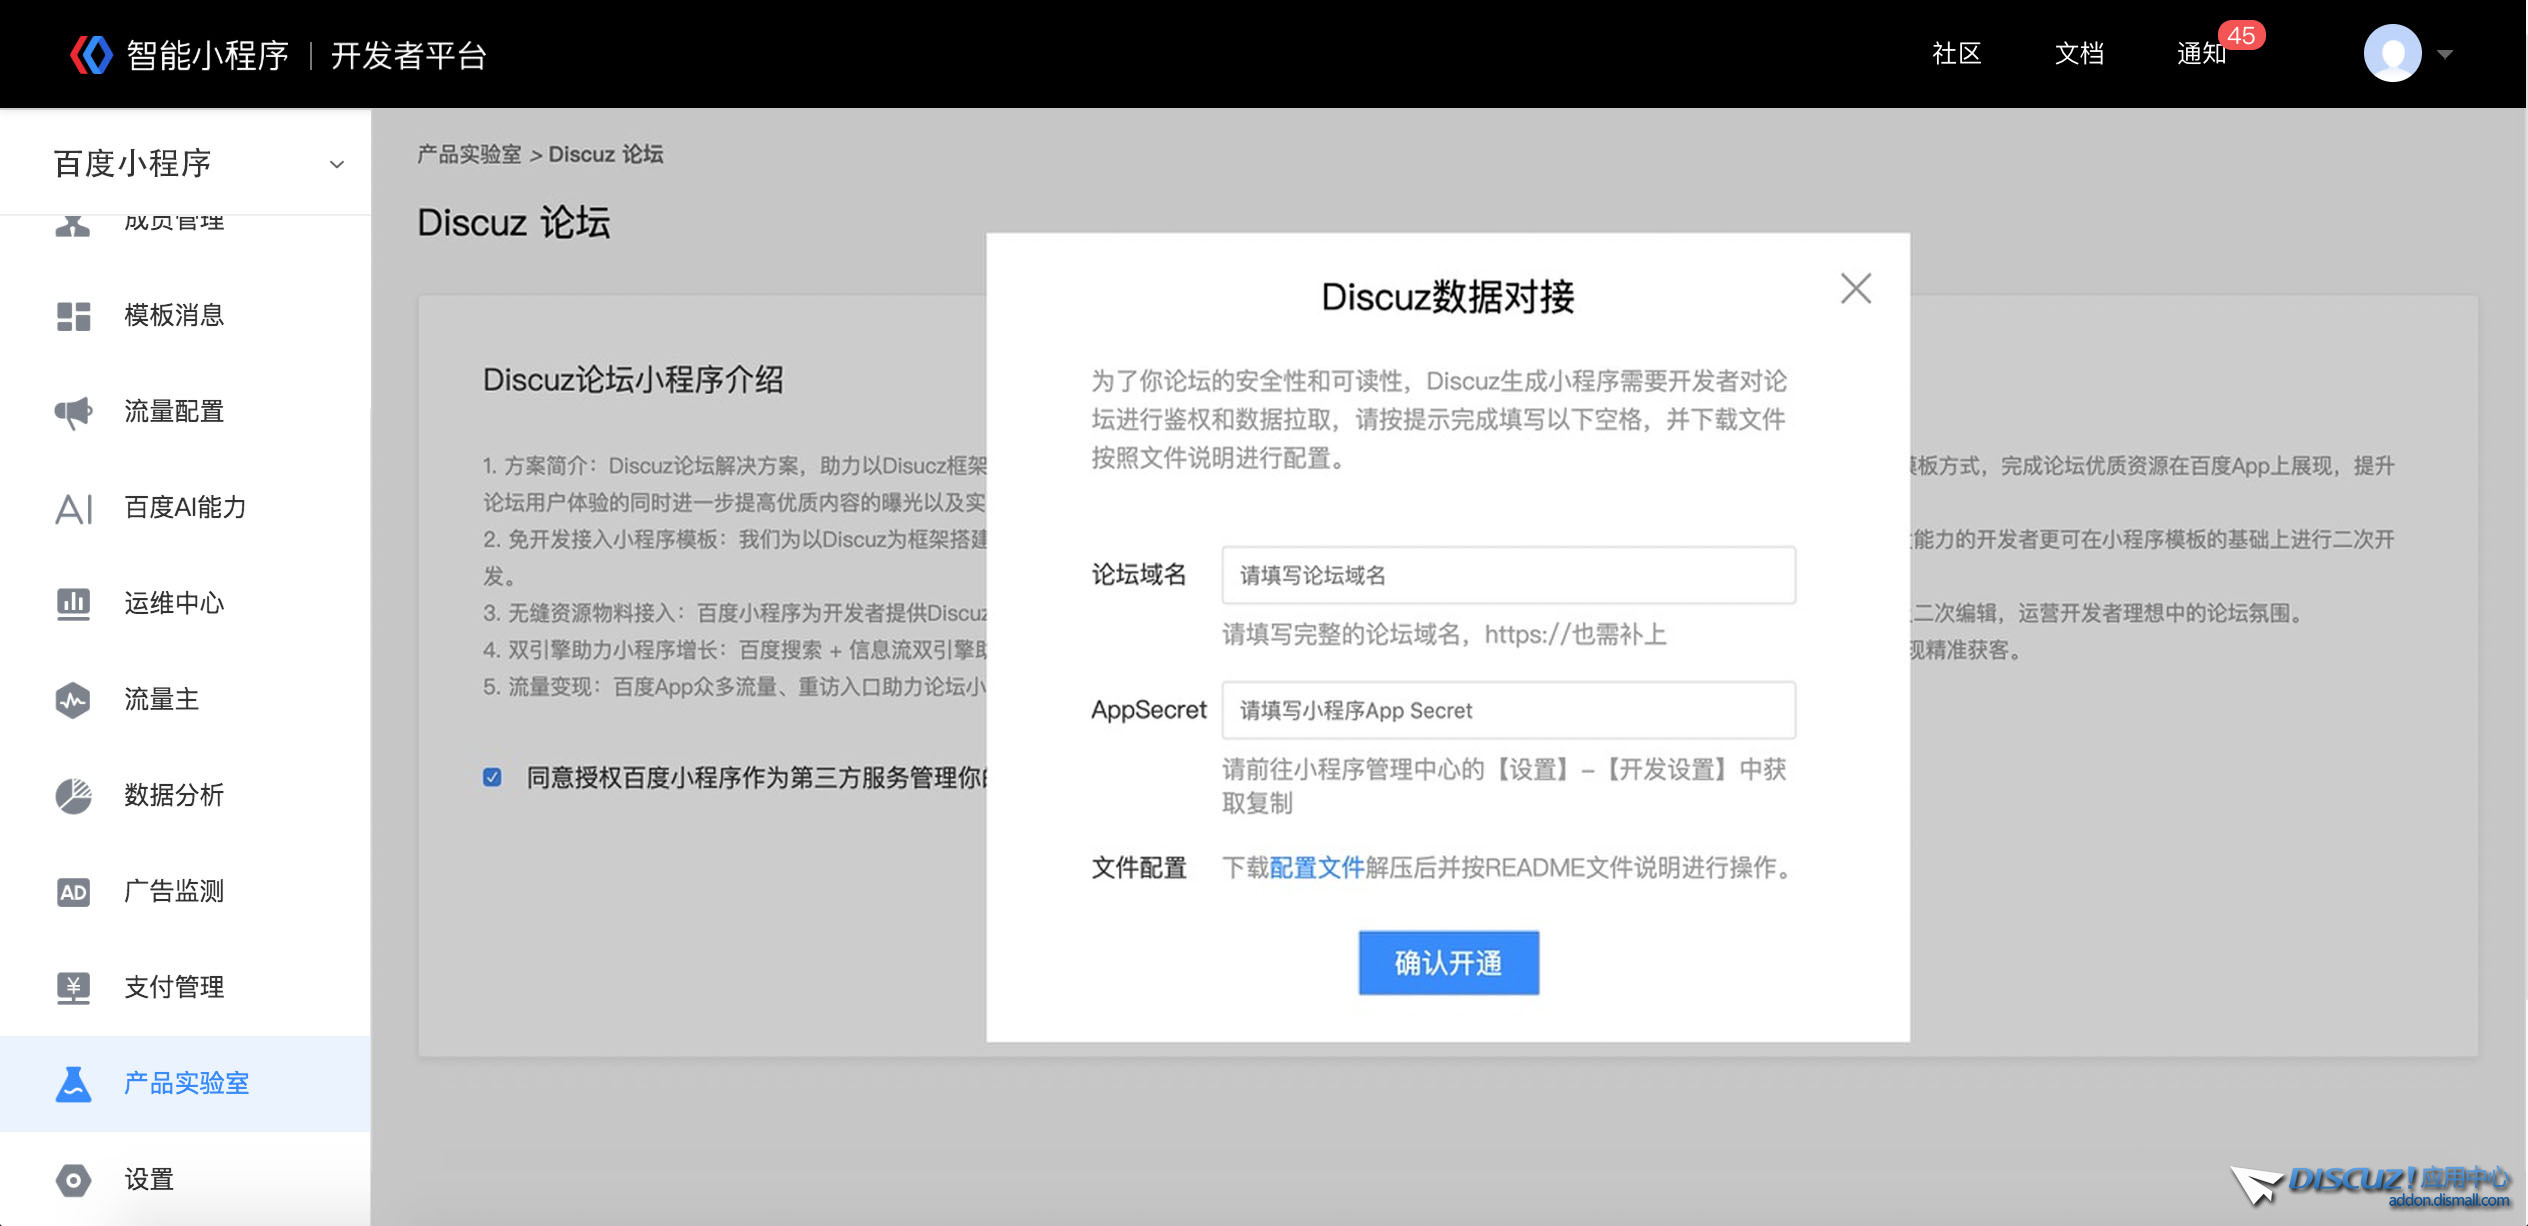The image size is (2528, 1226).
Task: Click the megaphone traffic config icon
Action: coord(73,412)
